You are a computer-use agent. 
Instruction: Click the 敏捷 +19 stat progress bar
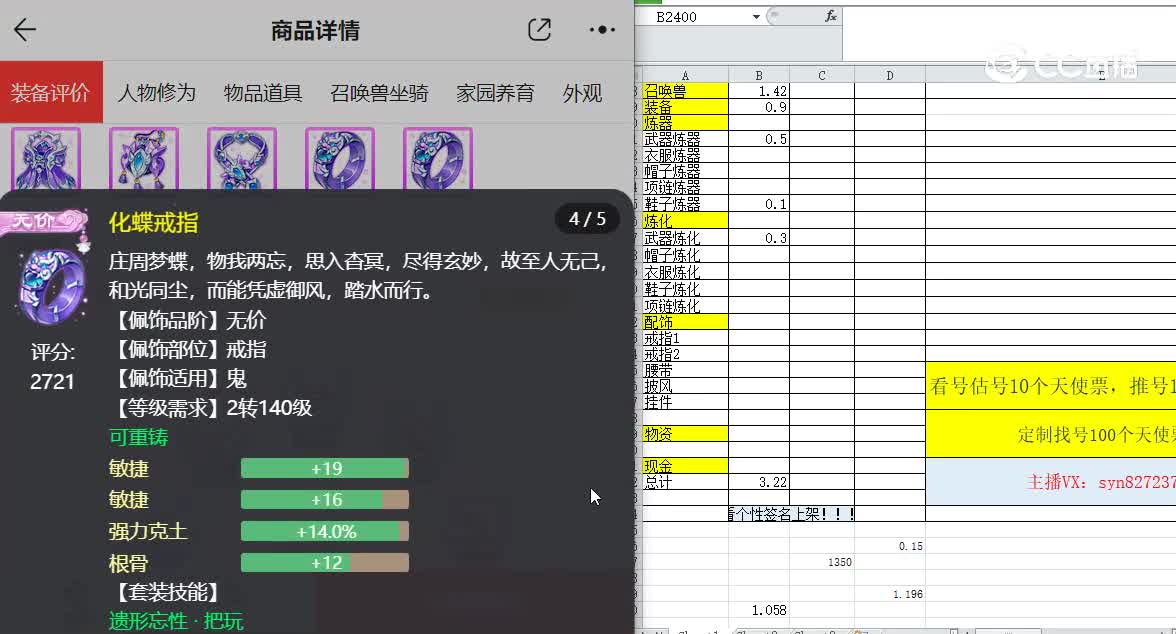324,467
